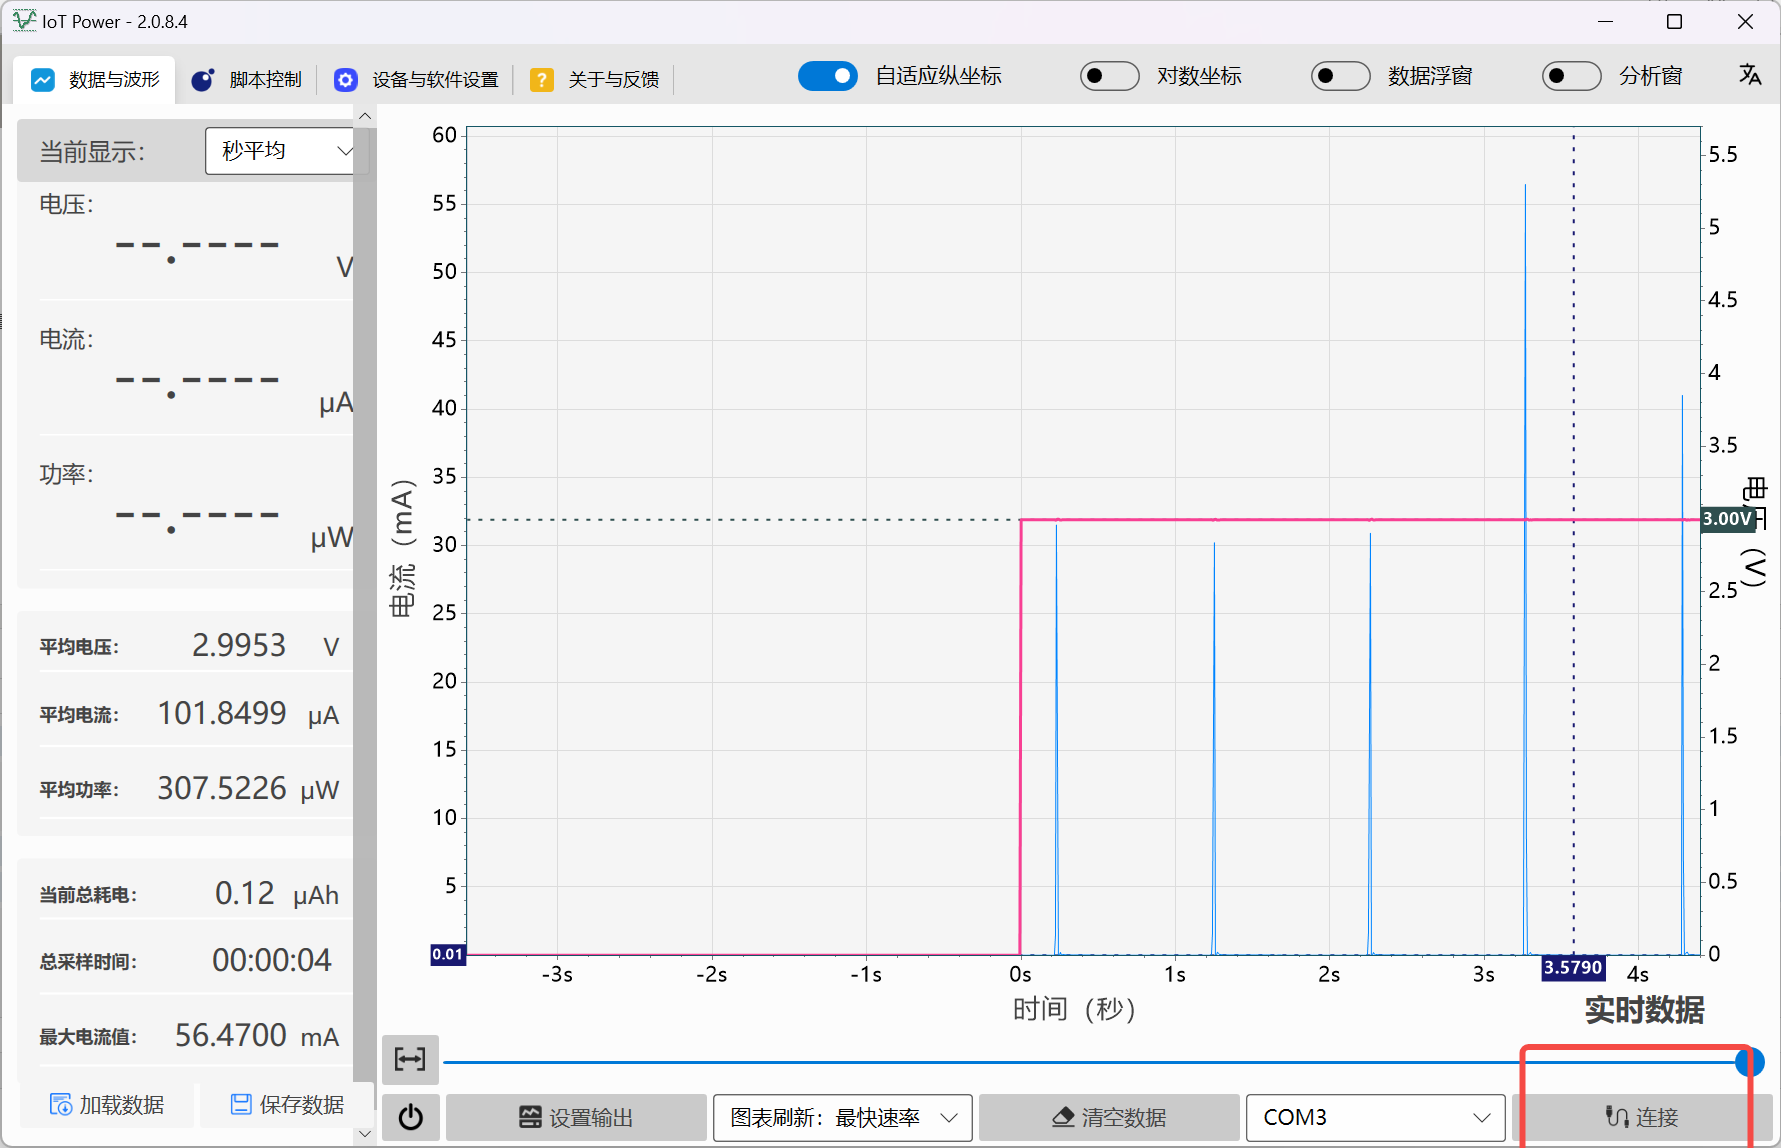Click the 2.9953 average voltage value
The image size is (1781, 1148).
pos(239,645)
